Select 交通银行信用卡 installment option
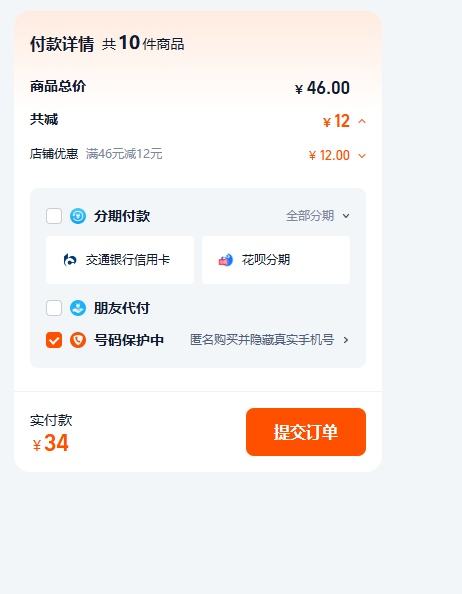This screenshot has height=594, width=462. [x=120, y=260]
